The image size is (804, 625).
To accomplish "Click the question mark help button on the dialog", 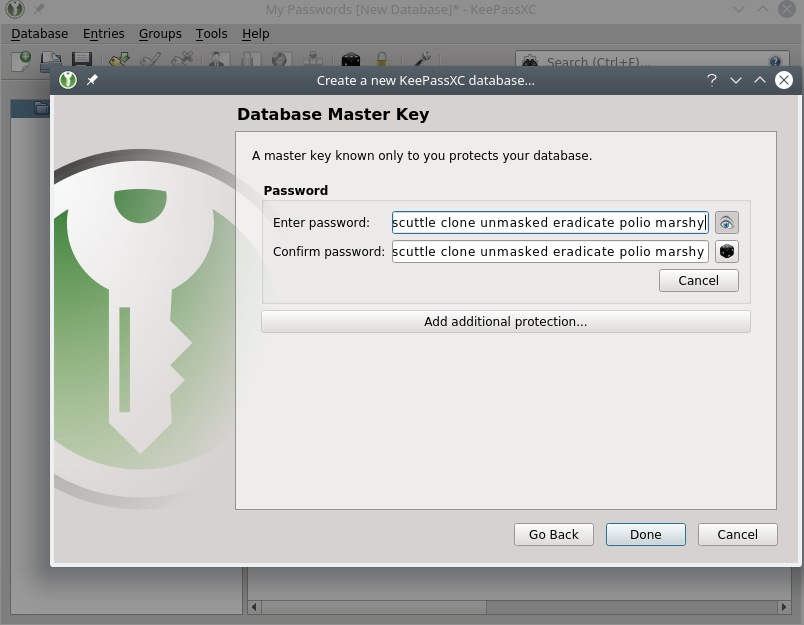I will coord(711,80).
